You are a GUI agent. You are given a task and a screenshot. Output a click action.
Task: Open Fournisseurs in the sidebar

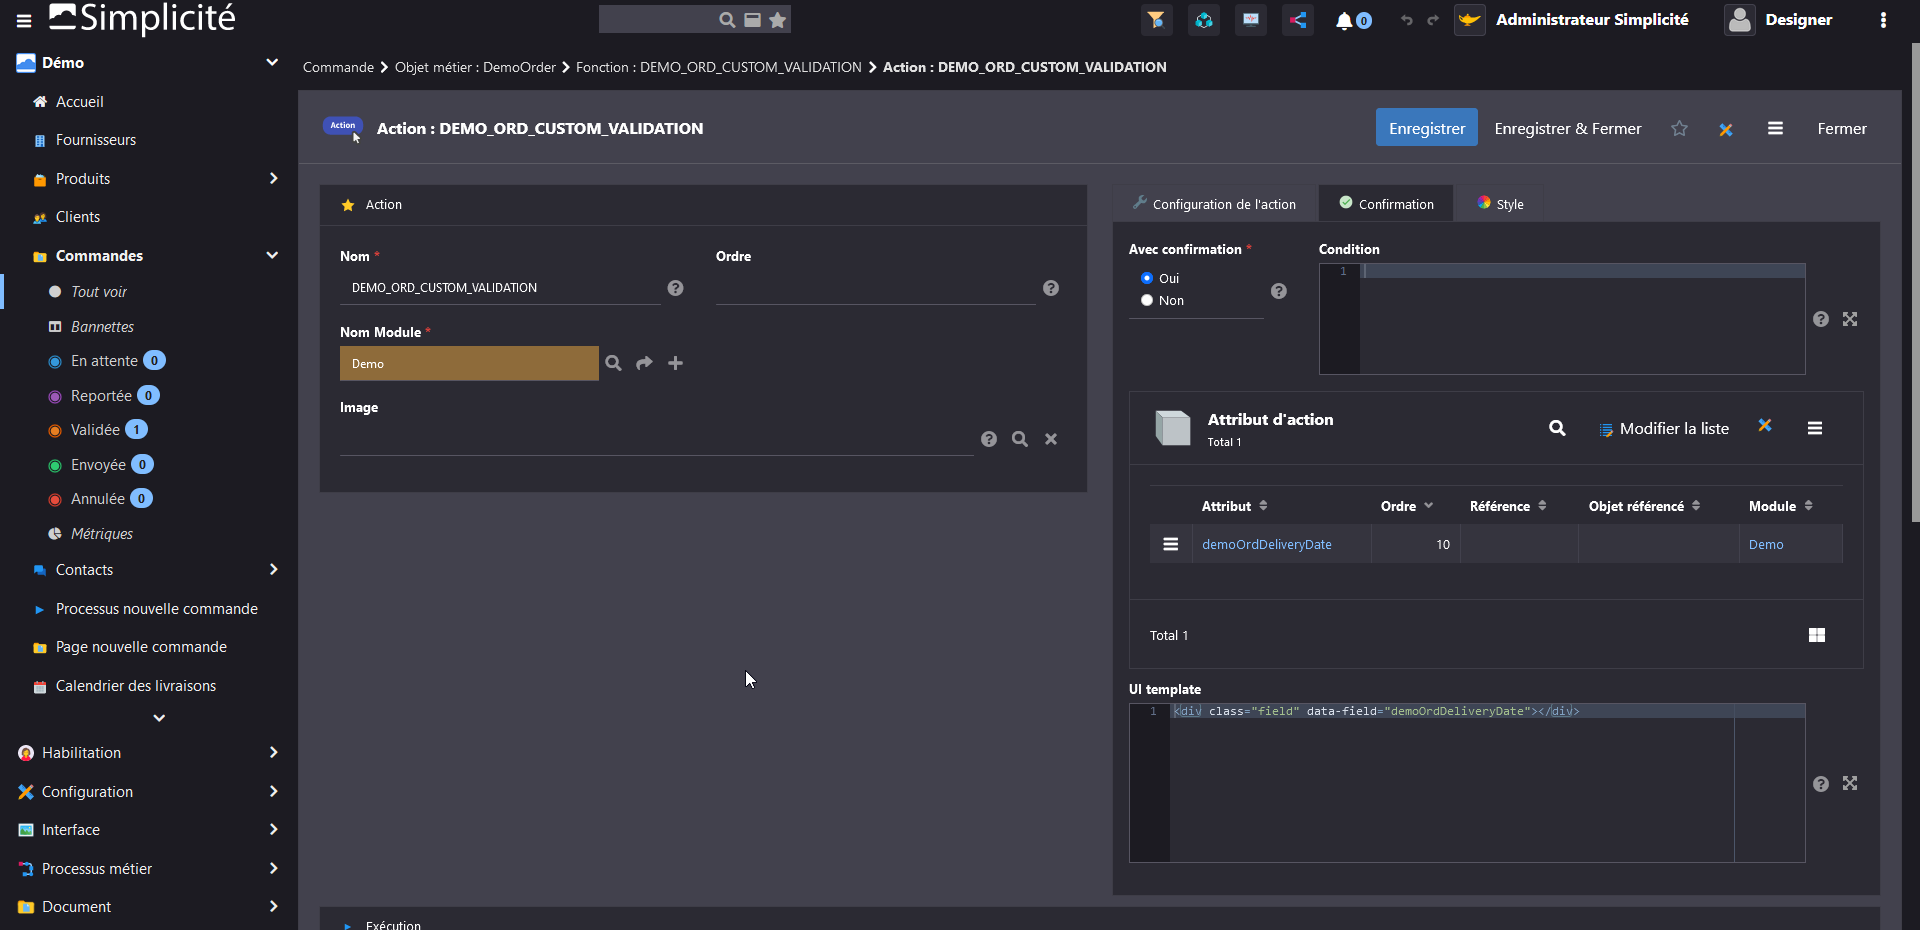tap(96, 140)
